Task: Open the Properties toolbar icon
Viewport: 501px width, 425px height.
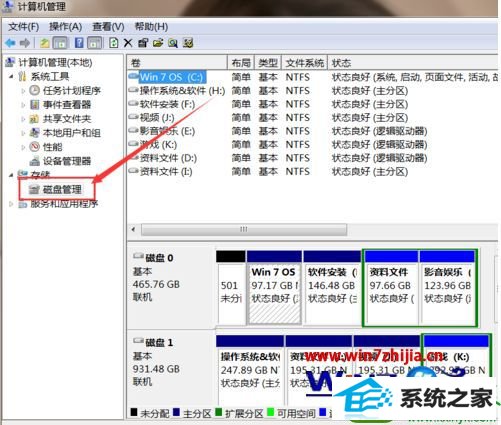Action: pyautogui.click(x=143, y=43)
